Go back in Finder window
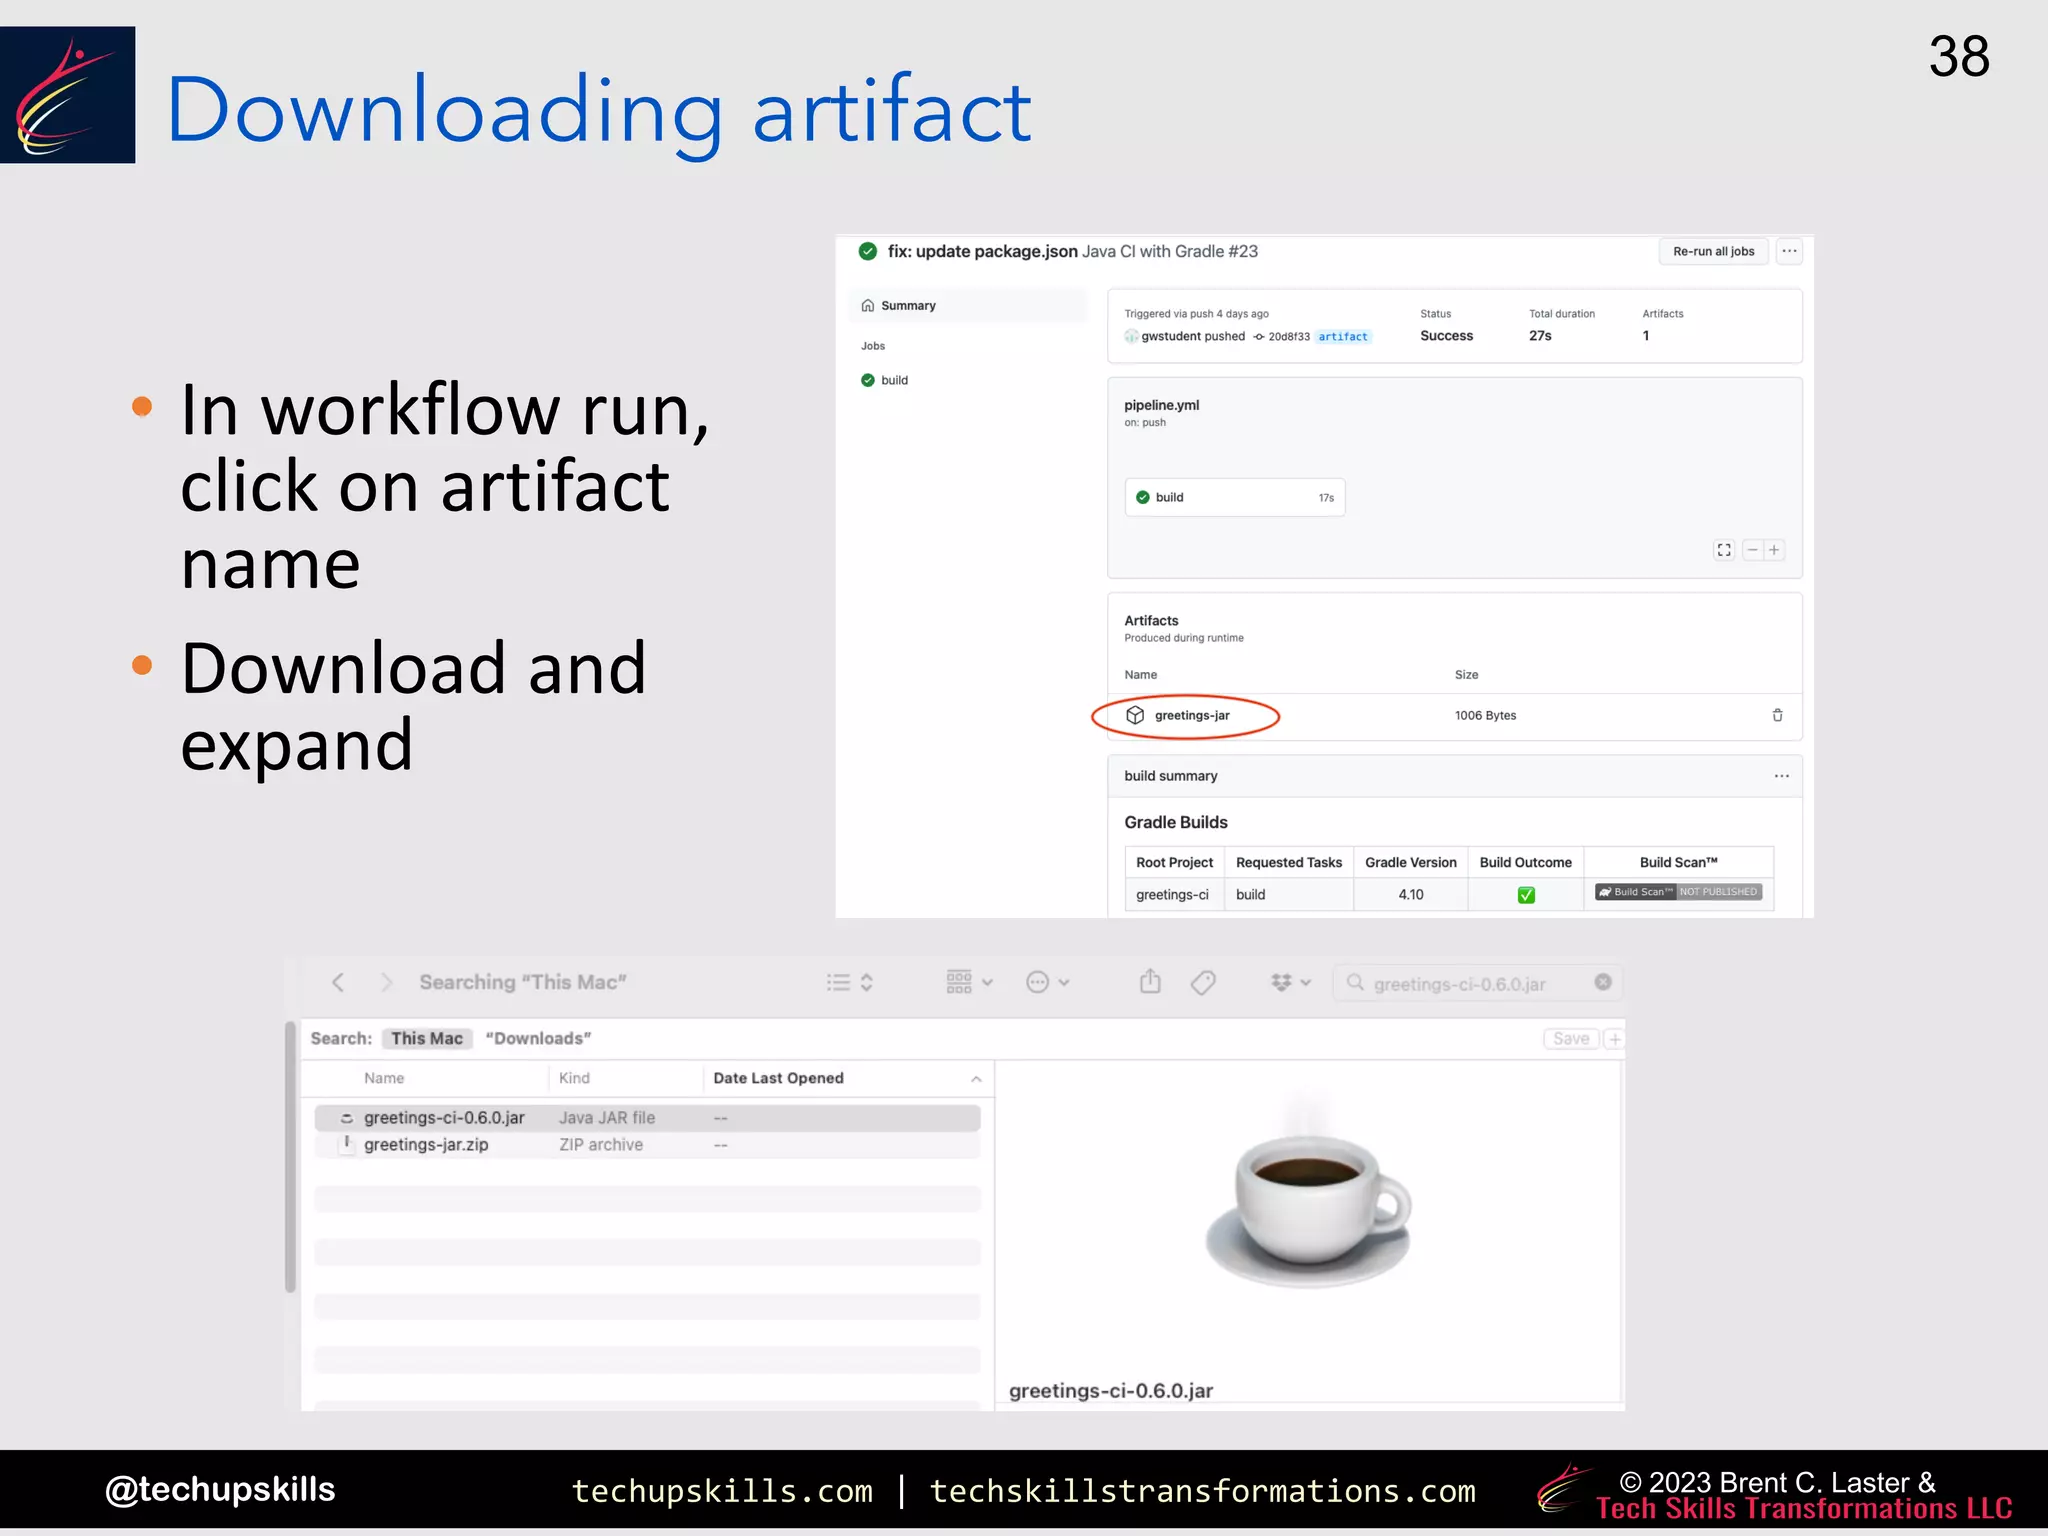Viewport: 2048px width, 1536px height. (x=338, y=982)
